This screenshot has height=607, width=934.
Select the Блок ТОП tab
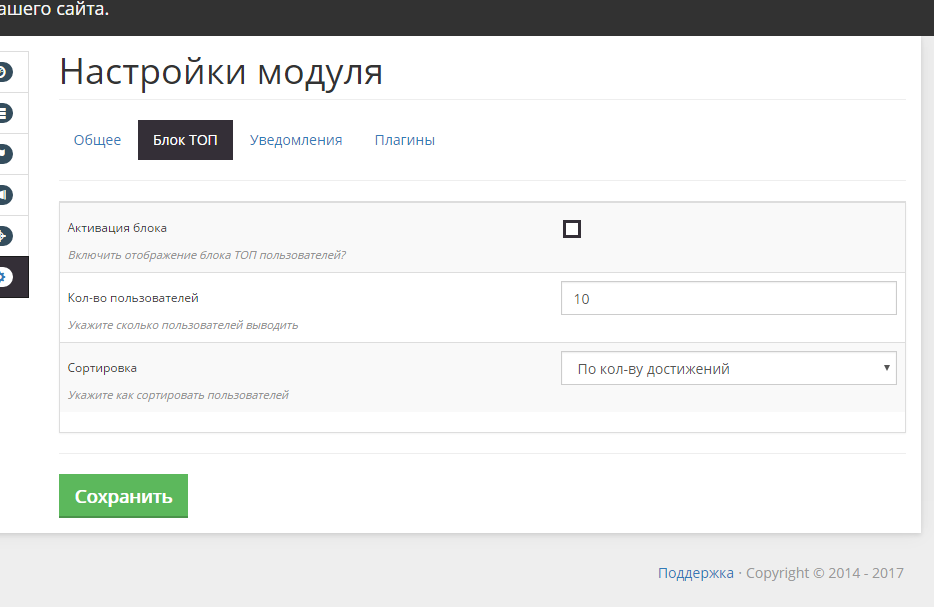pyautogui.click(x=185, y=140)
